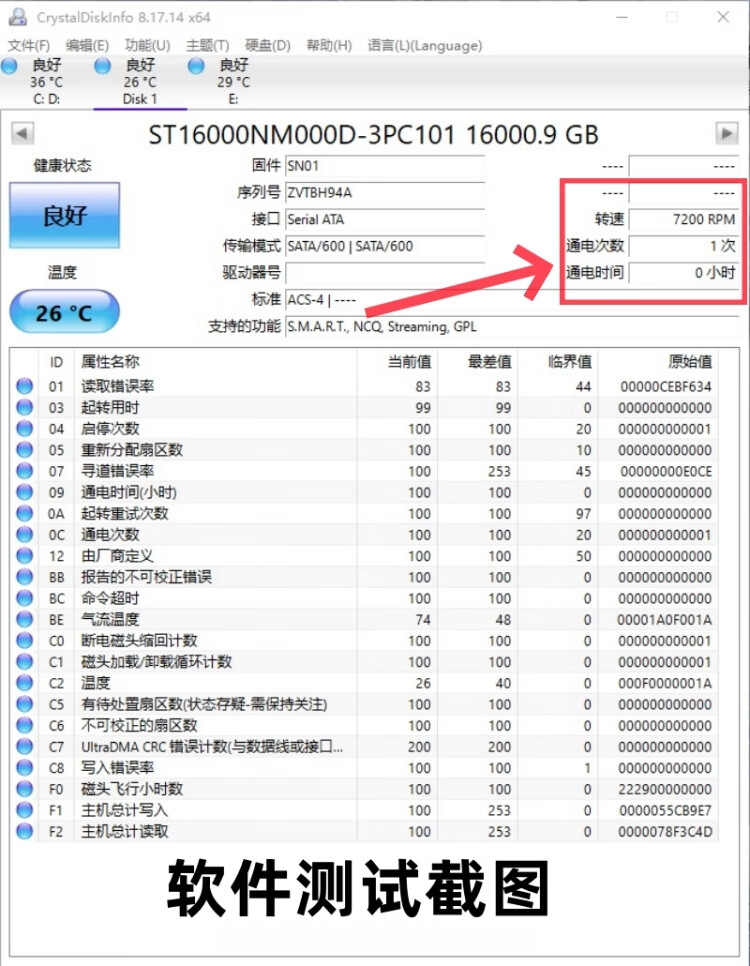
Task: Click status icon of 主机总计读取 row
Action: pos(25,831)
